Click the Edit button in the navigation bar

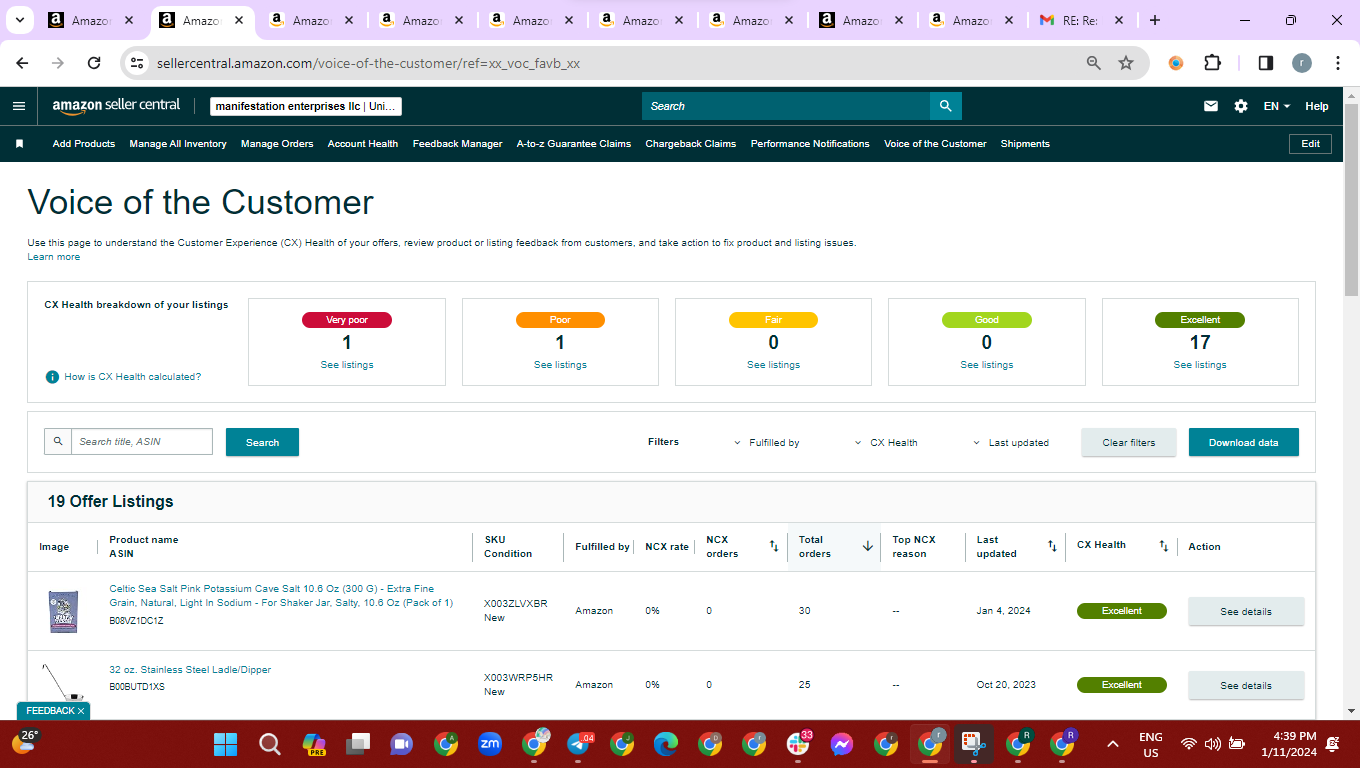1311,144
